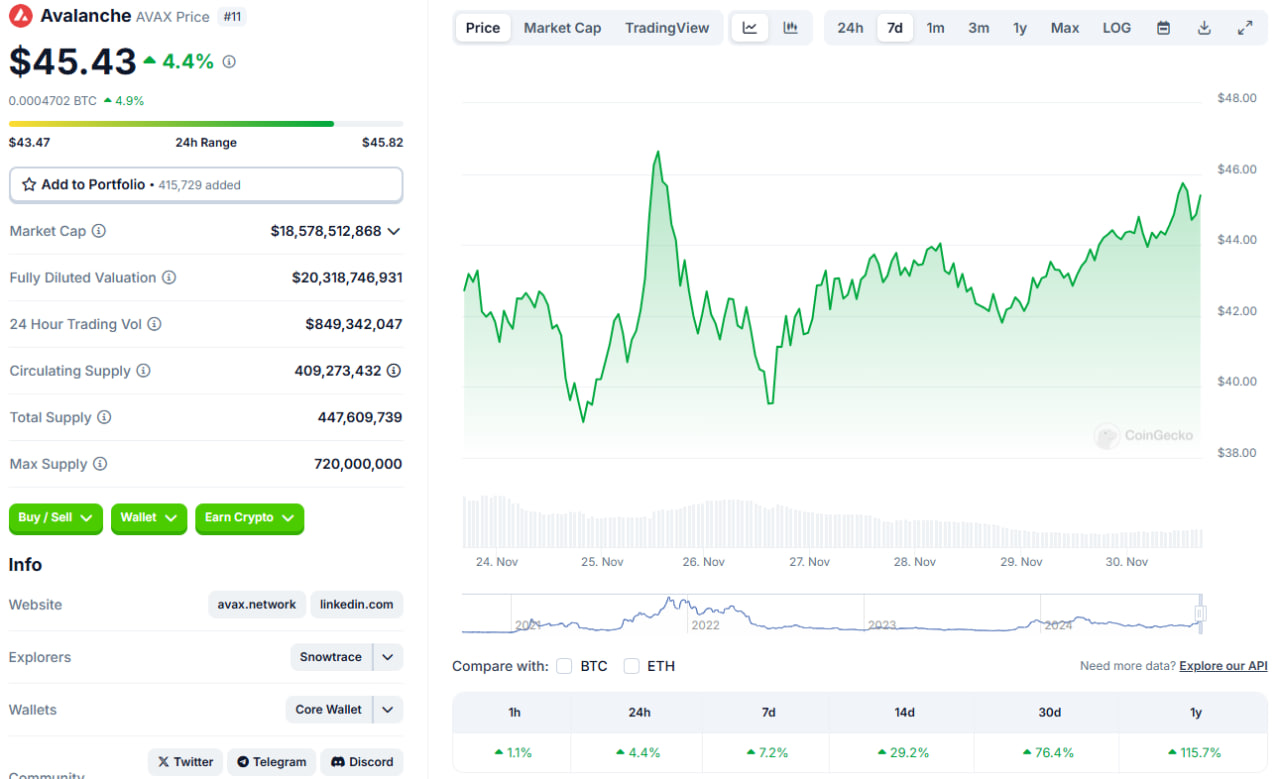The image size is (1280, 779).
Task: Click the rank #11 badge
Action: point(232,17)
